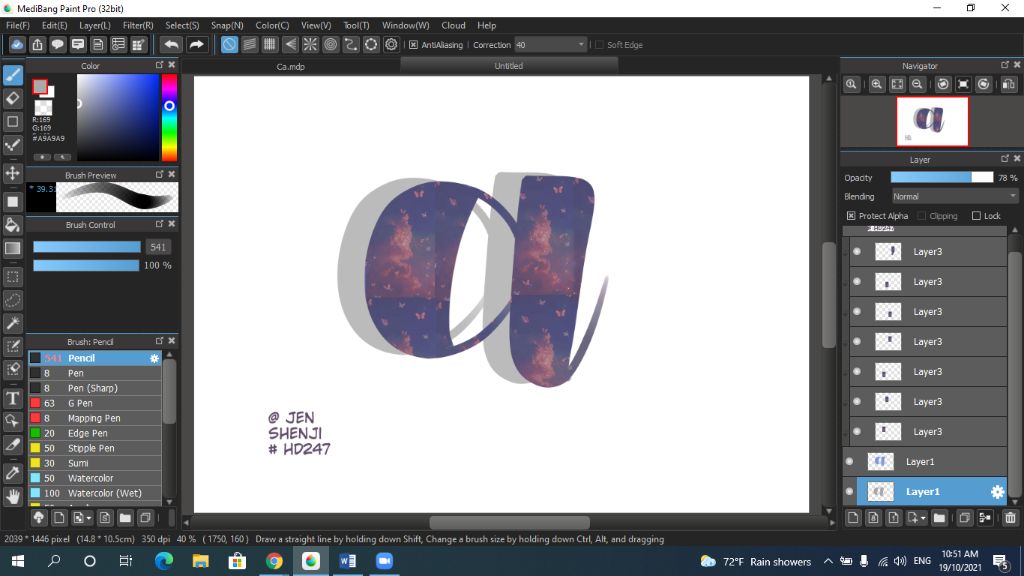Image resolution: width=1024 pixels, height=576 pixels.
Task: Switch to the Ca.mdp tab
Action: click(x=290, y=66)
